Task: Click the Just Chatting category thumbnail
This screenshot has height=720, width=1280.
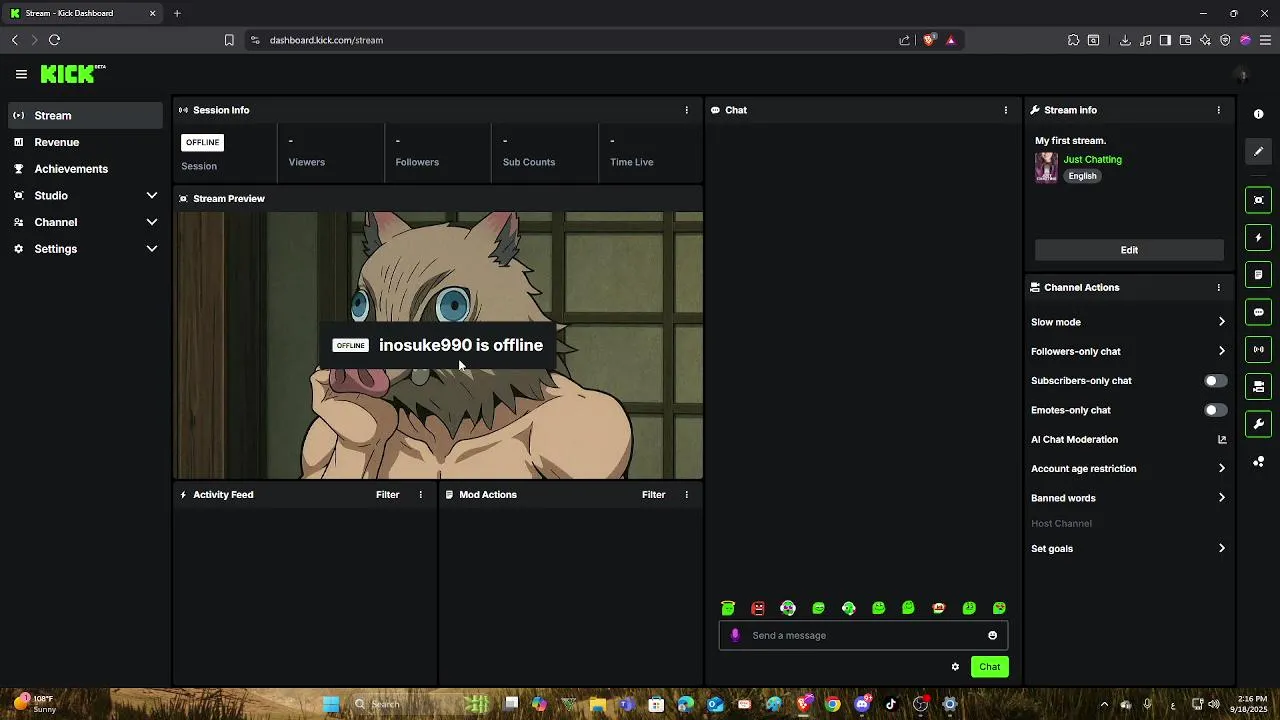Action: point(1046,167)
